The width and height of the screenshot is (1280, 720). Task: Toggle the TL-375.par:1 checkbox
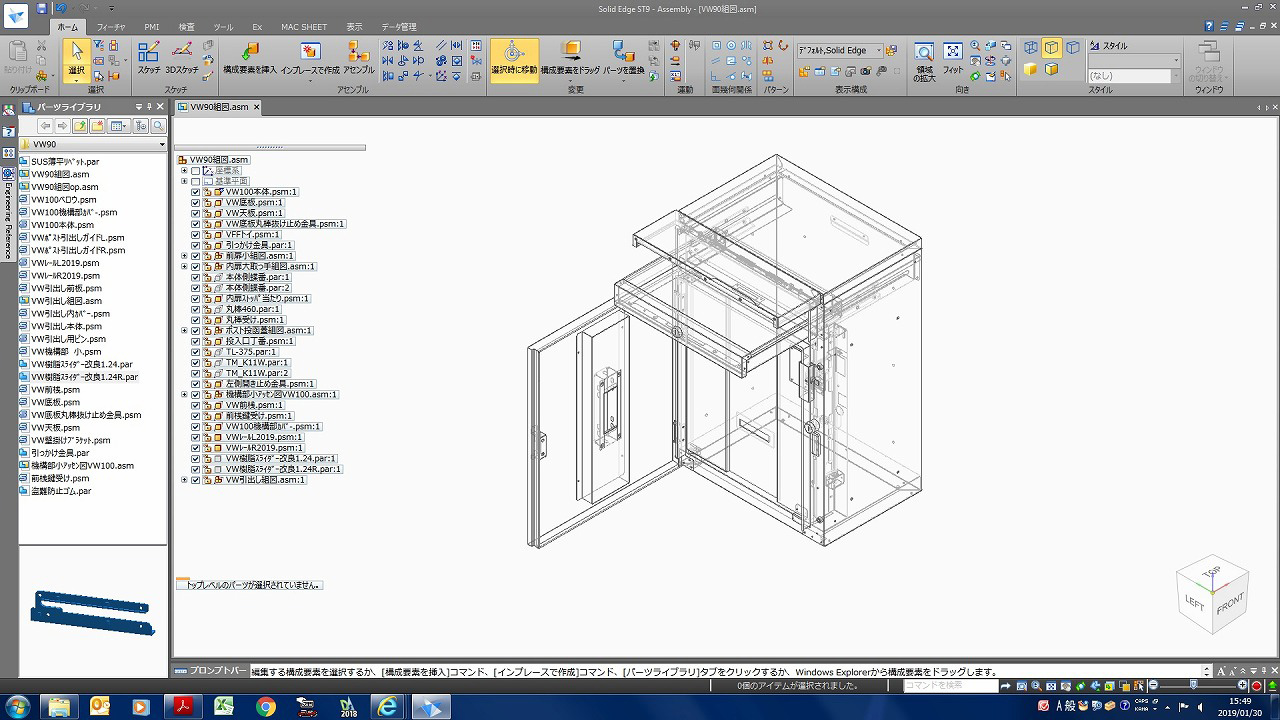coord(196,352)
